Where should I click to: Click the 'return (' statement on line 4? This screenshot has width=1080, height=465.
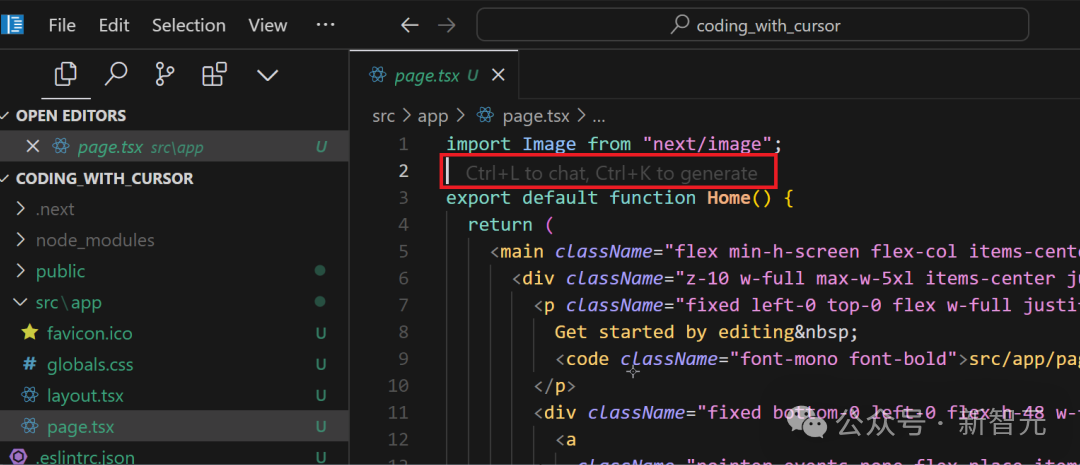coord(510,225)
